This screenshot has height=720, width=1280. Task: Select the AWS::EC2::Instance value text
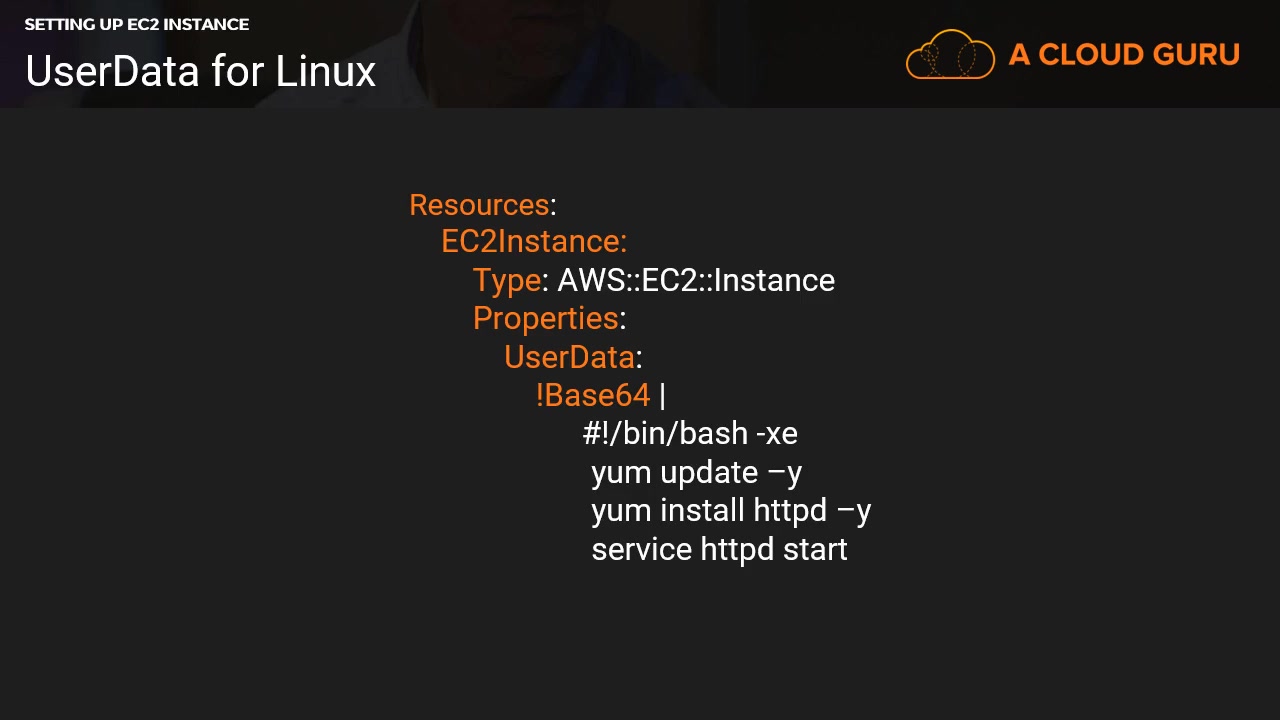coord(696,280)
